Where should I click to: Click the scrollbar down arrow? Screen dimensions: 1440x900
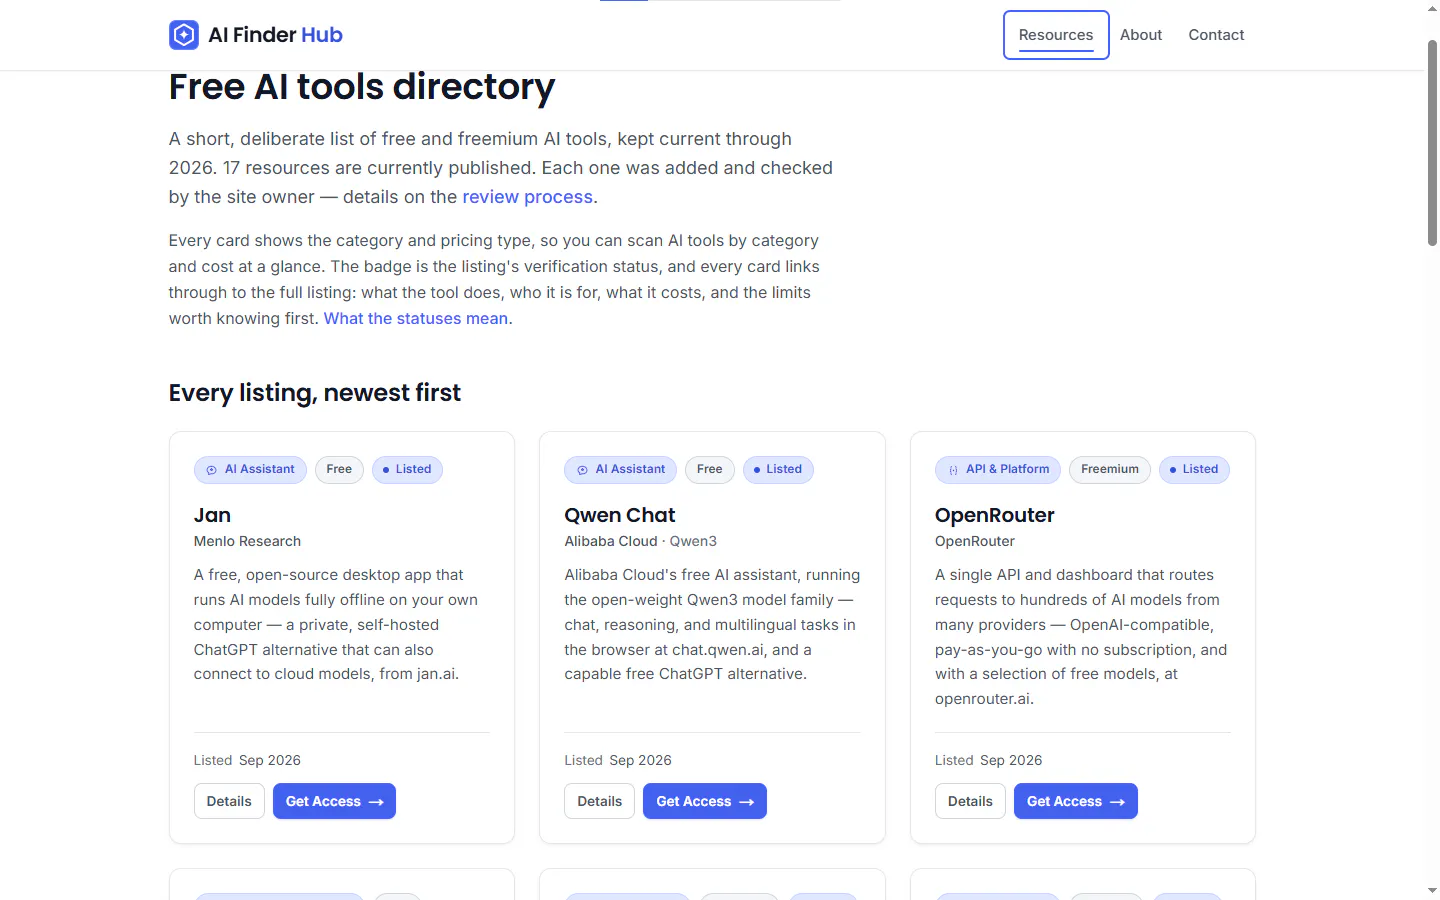pyautogui.click(x=1432, y=890)
